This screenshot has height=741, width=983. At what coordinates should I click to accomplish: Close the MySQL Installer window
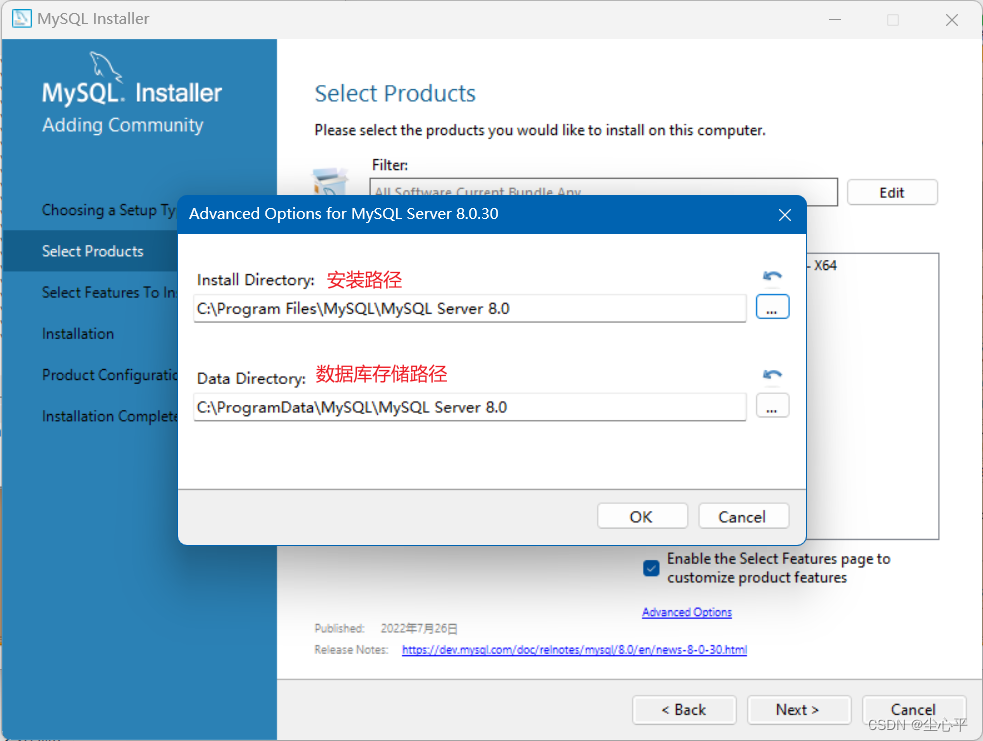pyautogui.click(x=952, y=19)
